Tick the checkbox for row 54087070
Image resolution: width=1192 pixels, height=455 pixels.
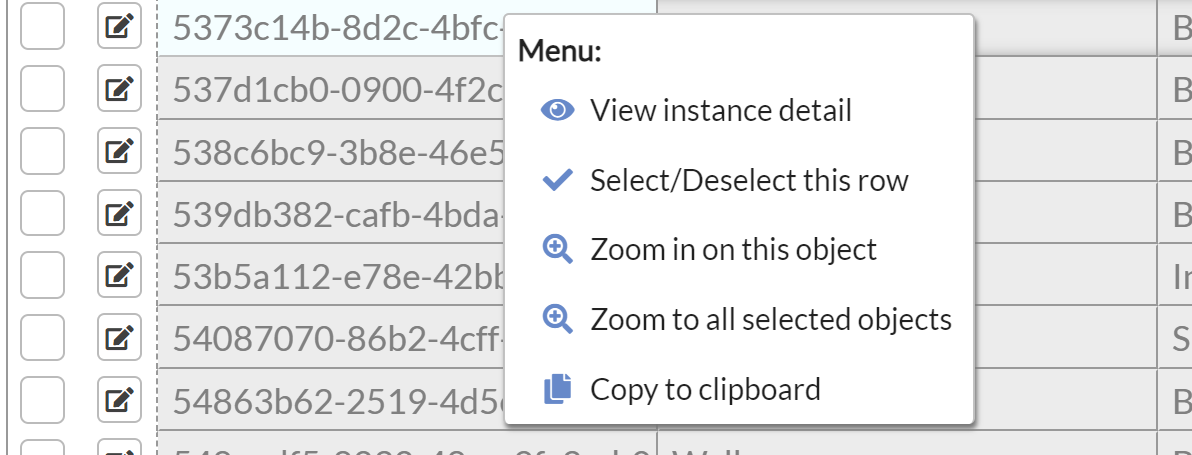(x=43, y=338)
